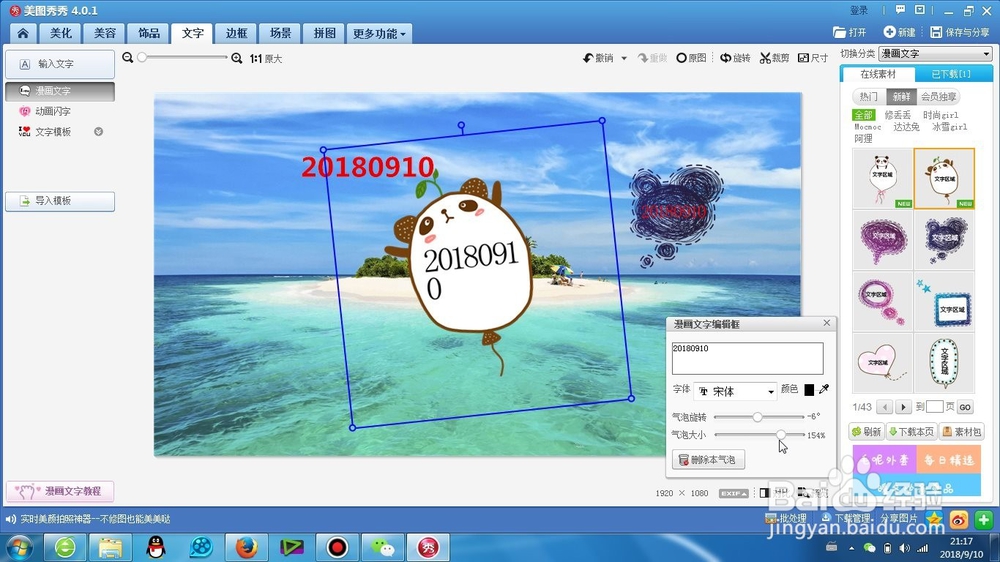The image size is (1000, 562).
Task: Click the 原图 original image button
Action: coord(691,58)
